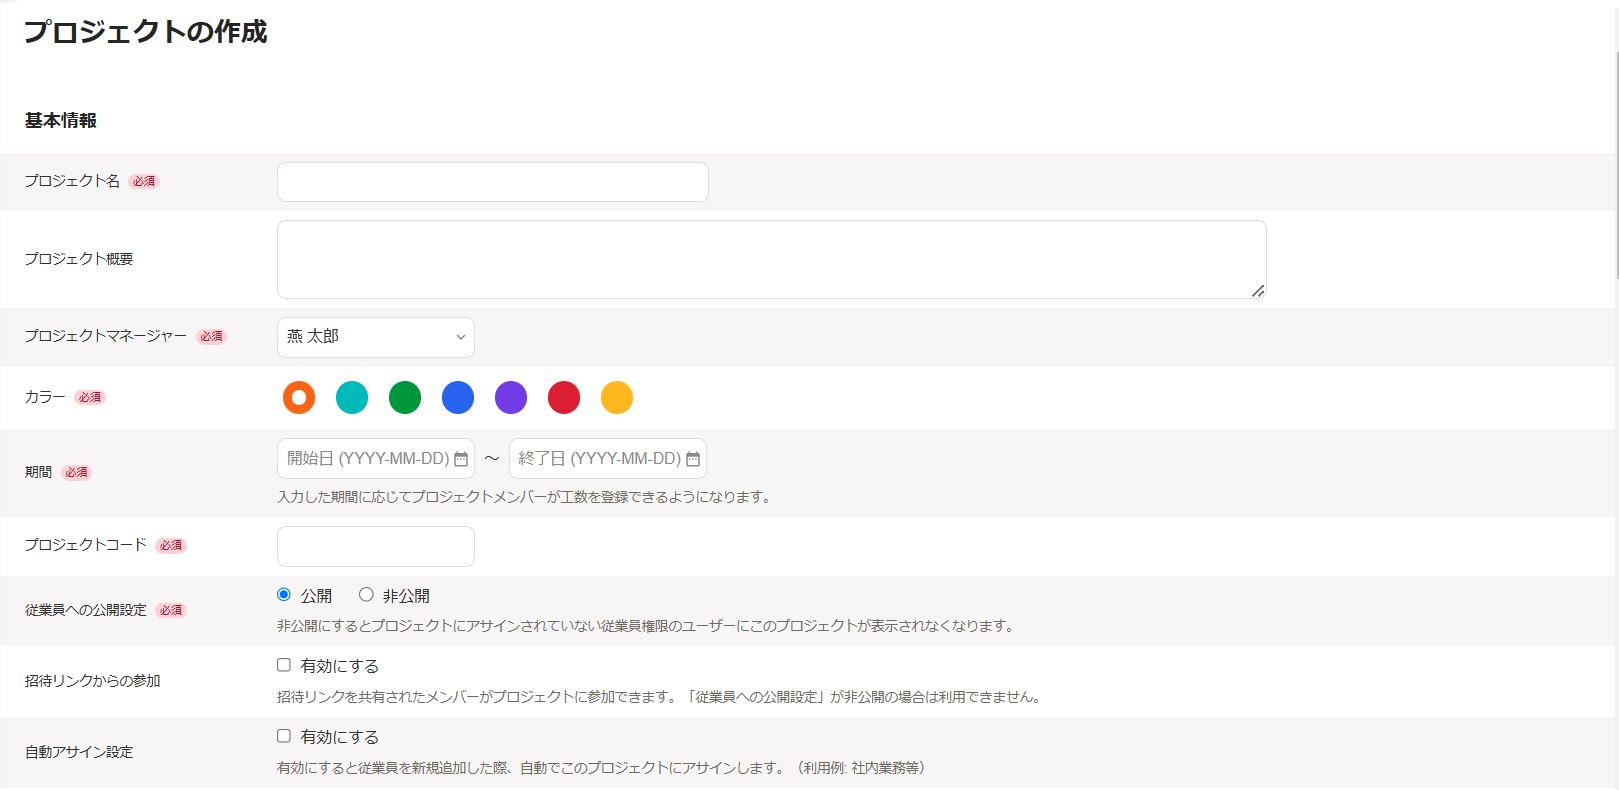Click the 必須 badge next to プロジェクトコード
The width and height of the screenshot is (1619, 790).
click(x=171, y=545)
